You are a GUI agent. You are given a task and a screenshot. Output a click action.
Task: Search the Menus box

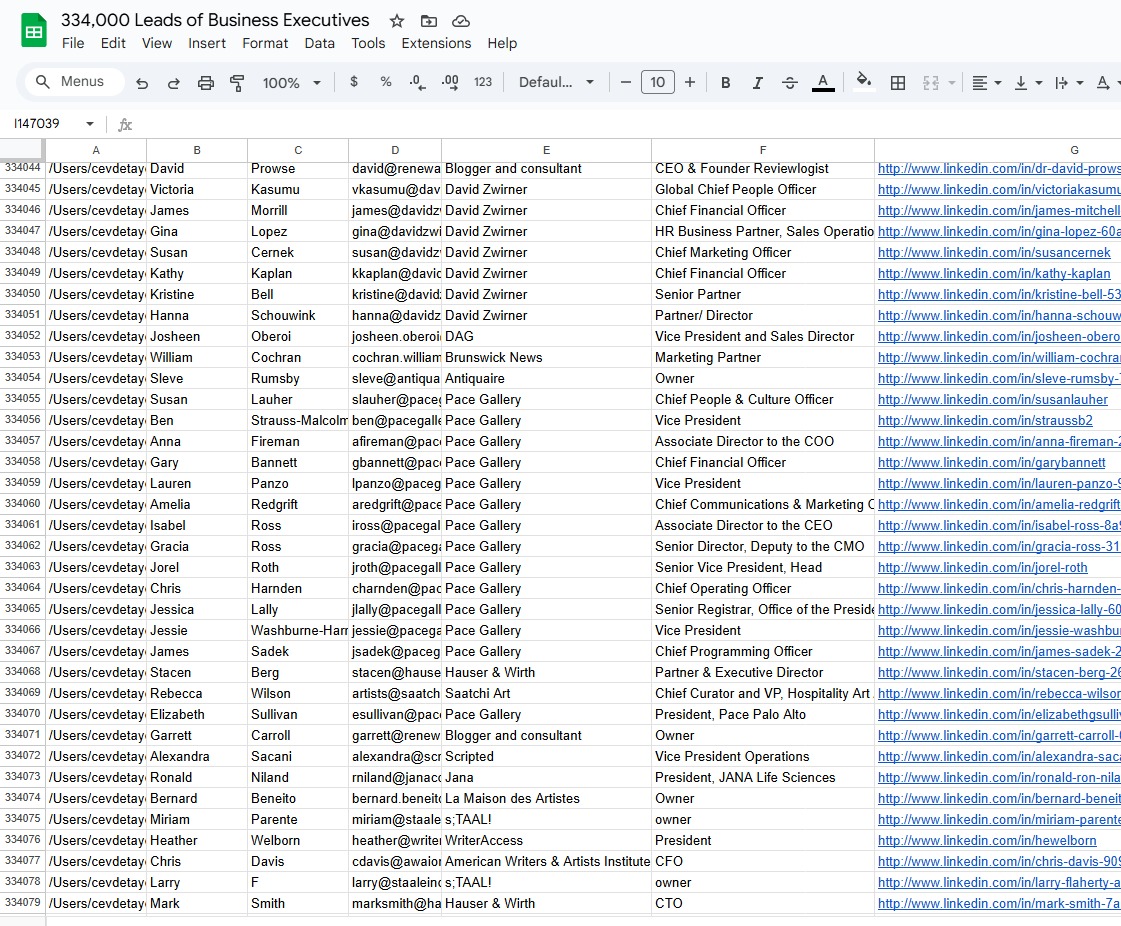tap(75, 82)
